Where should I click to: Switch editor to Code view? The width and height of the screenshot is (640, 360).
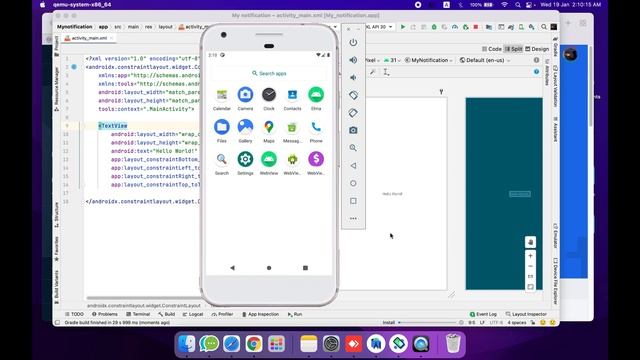pyautogui.click(x=491, y=49)
